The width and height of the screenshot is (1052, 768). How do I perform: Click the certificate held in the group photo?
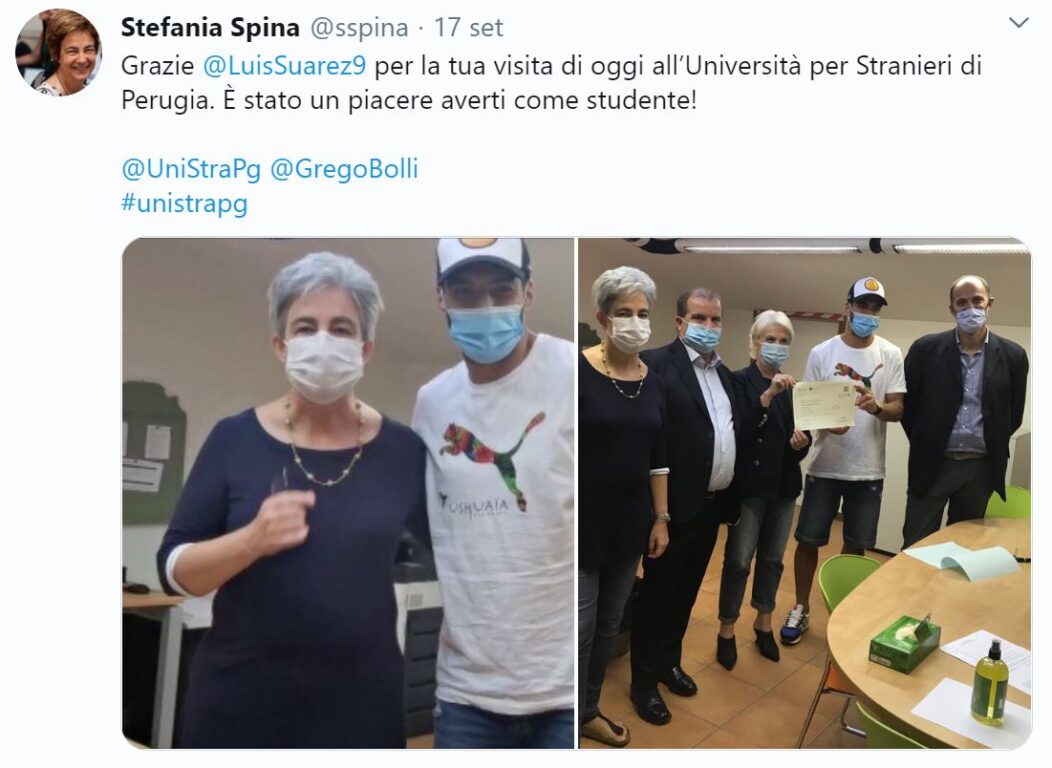(x=824, y=406)
